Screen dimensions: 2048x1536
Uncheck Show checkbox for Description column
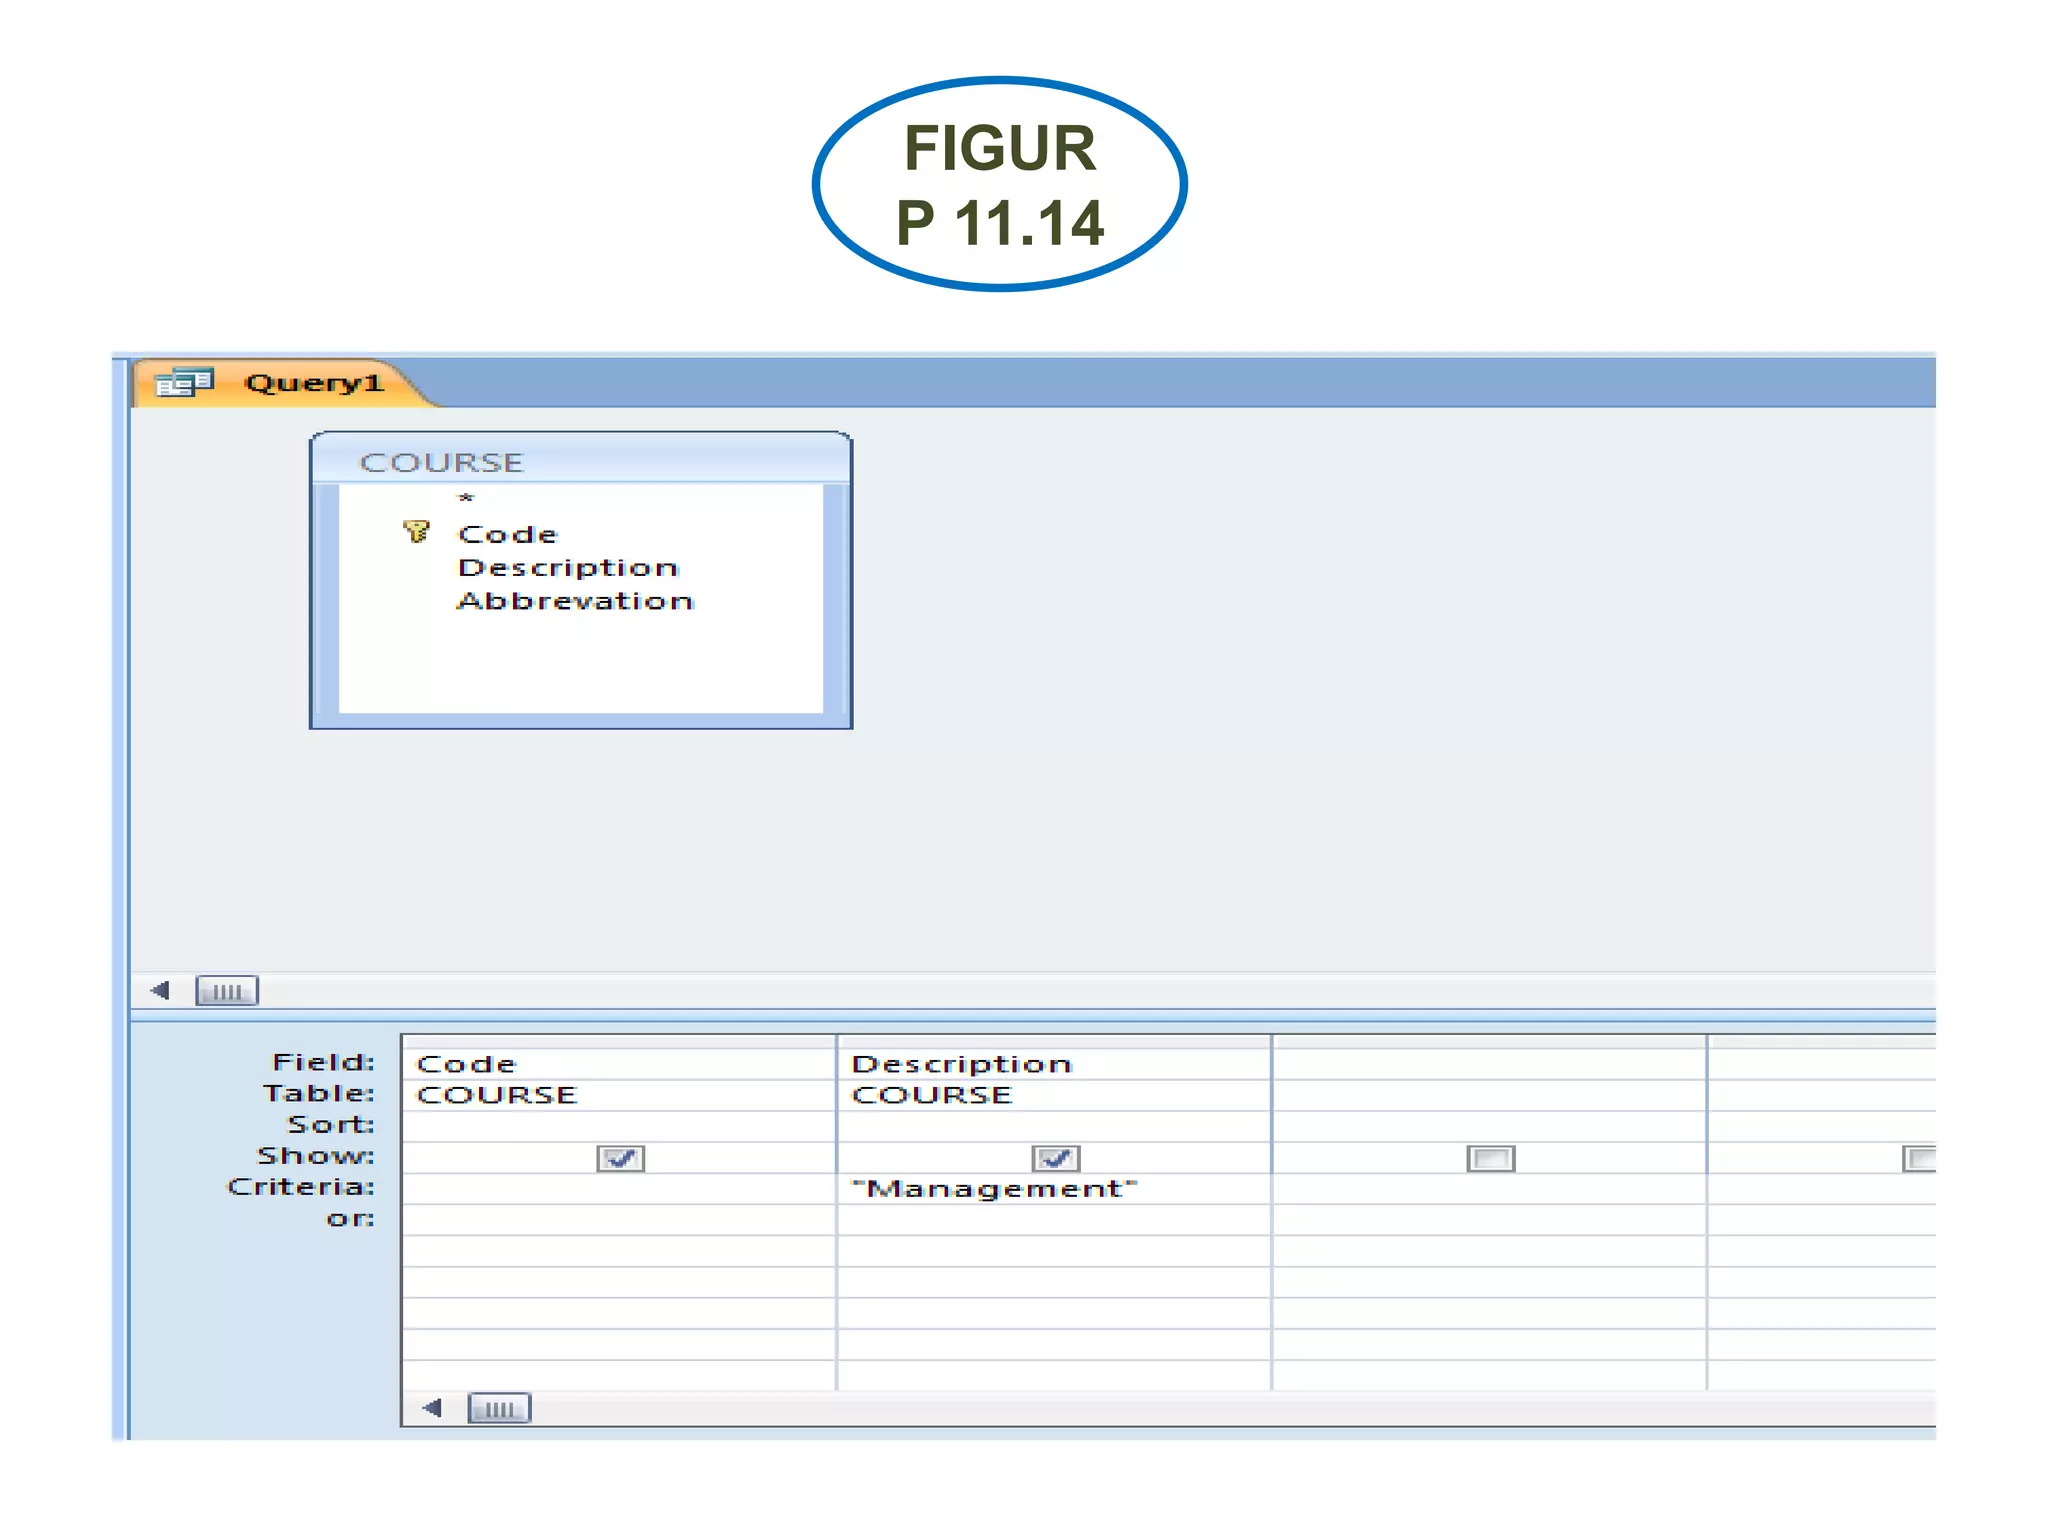coord(1056,1158)
